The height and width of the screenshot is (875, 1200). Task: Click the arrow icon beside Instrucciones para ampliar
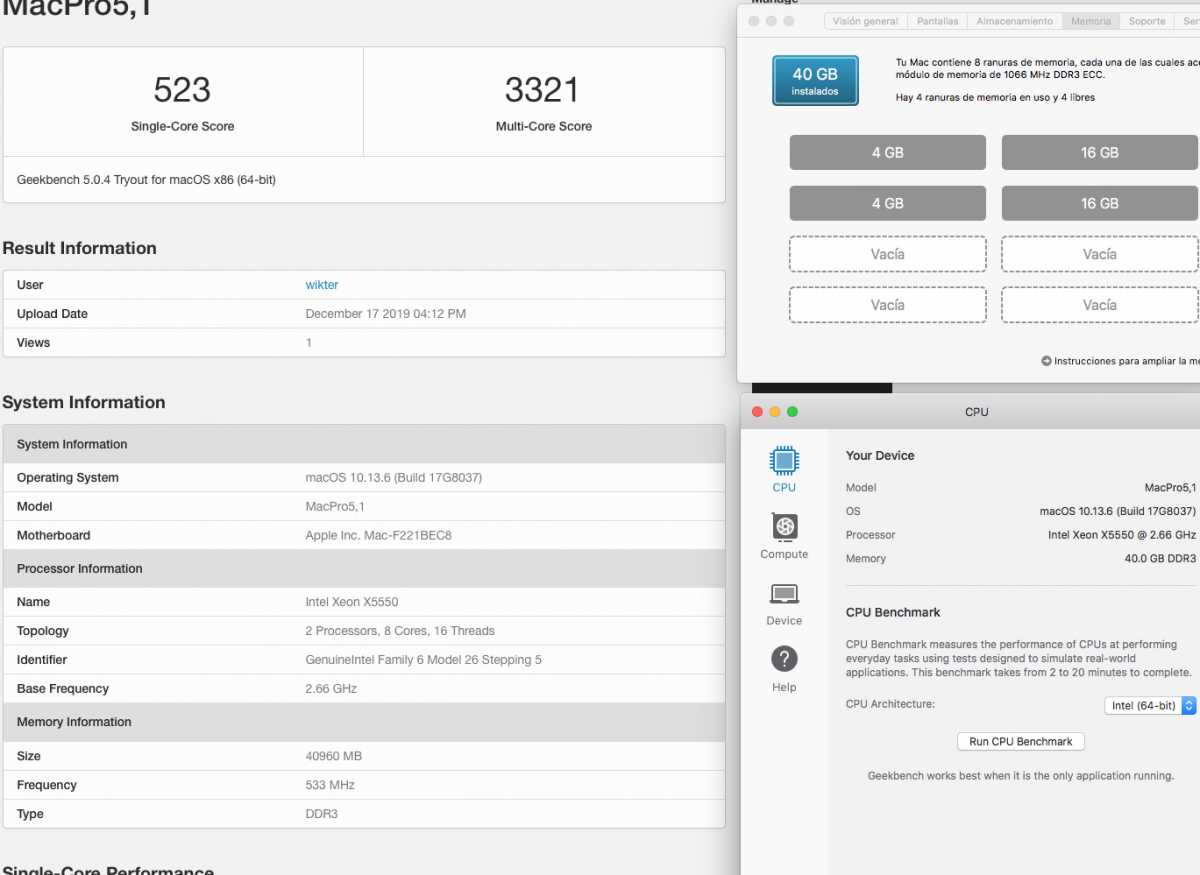(x=1046, y=361)
